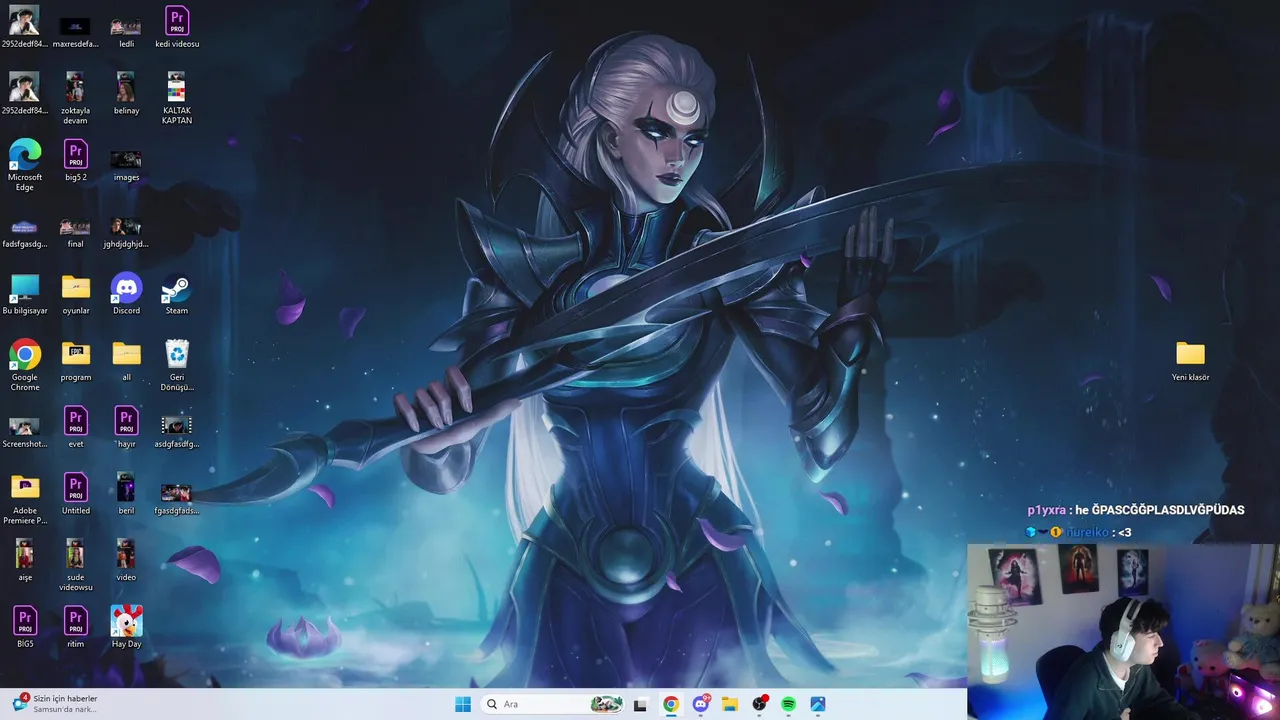The image size is (1280, 720).
Task: Select the asdgfasdfg... video thumbnail
Action: [176, 430]
